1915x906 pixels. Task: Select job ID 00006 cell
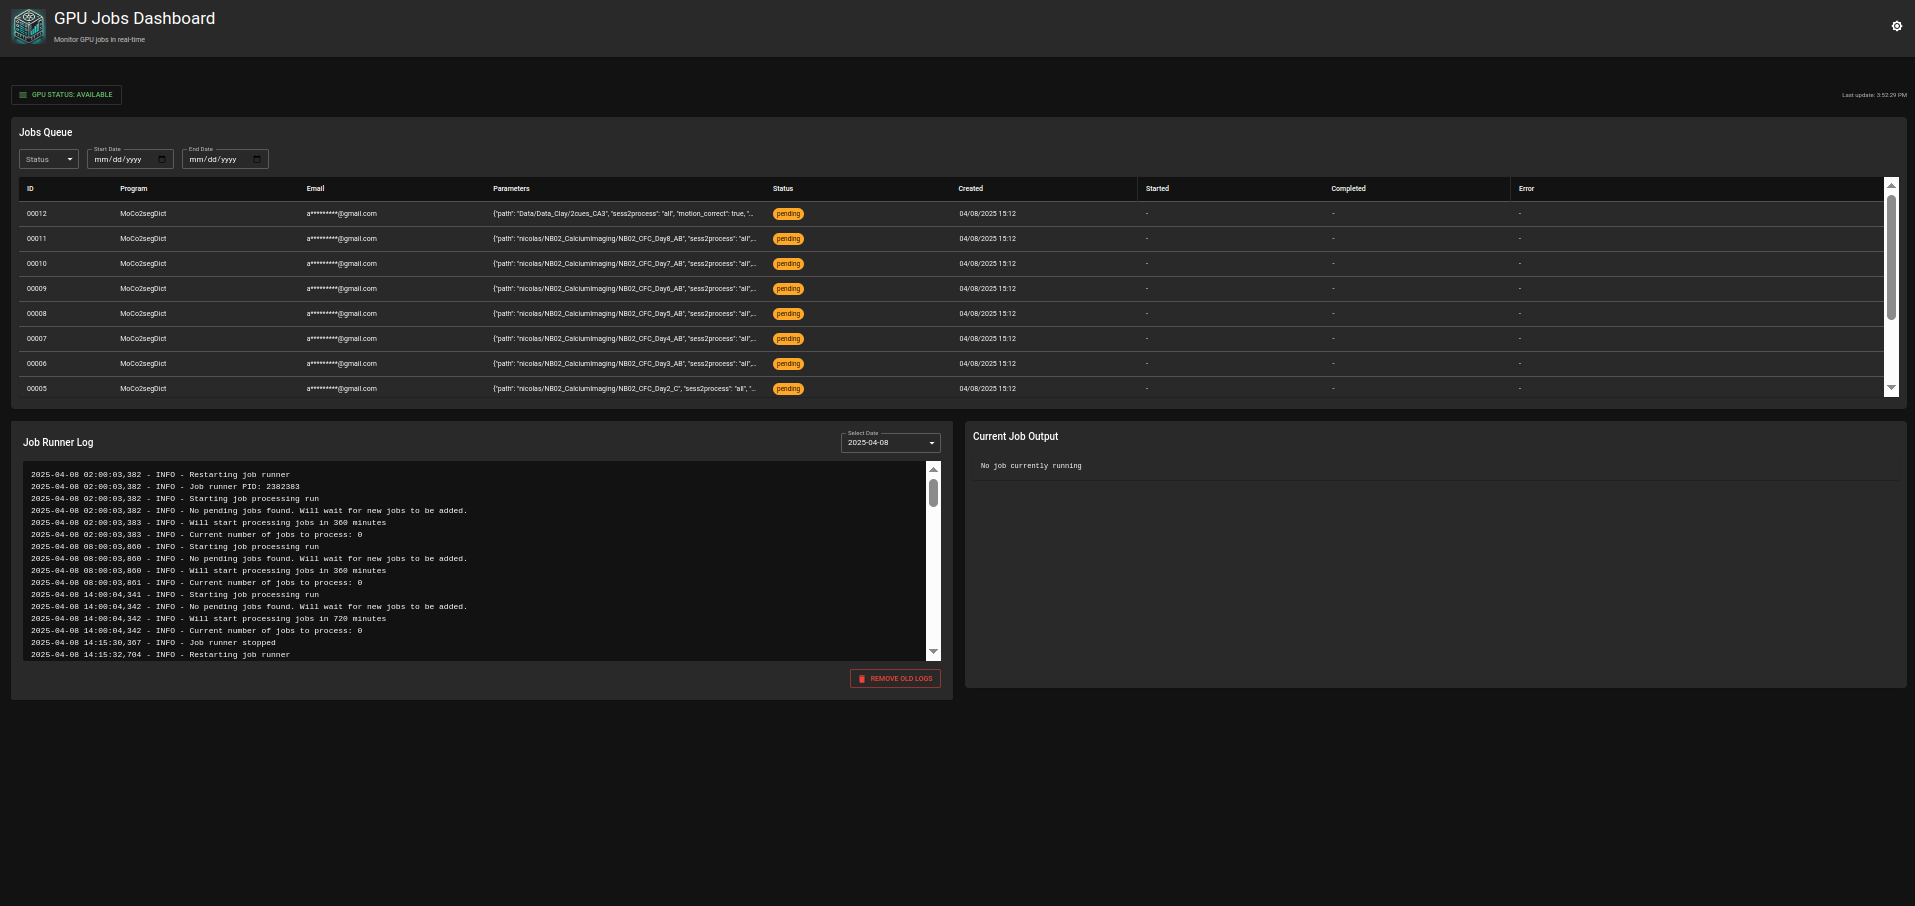coord(37,364)
